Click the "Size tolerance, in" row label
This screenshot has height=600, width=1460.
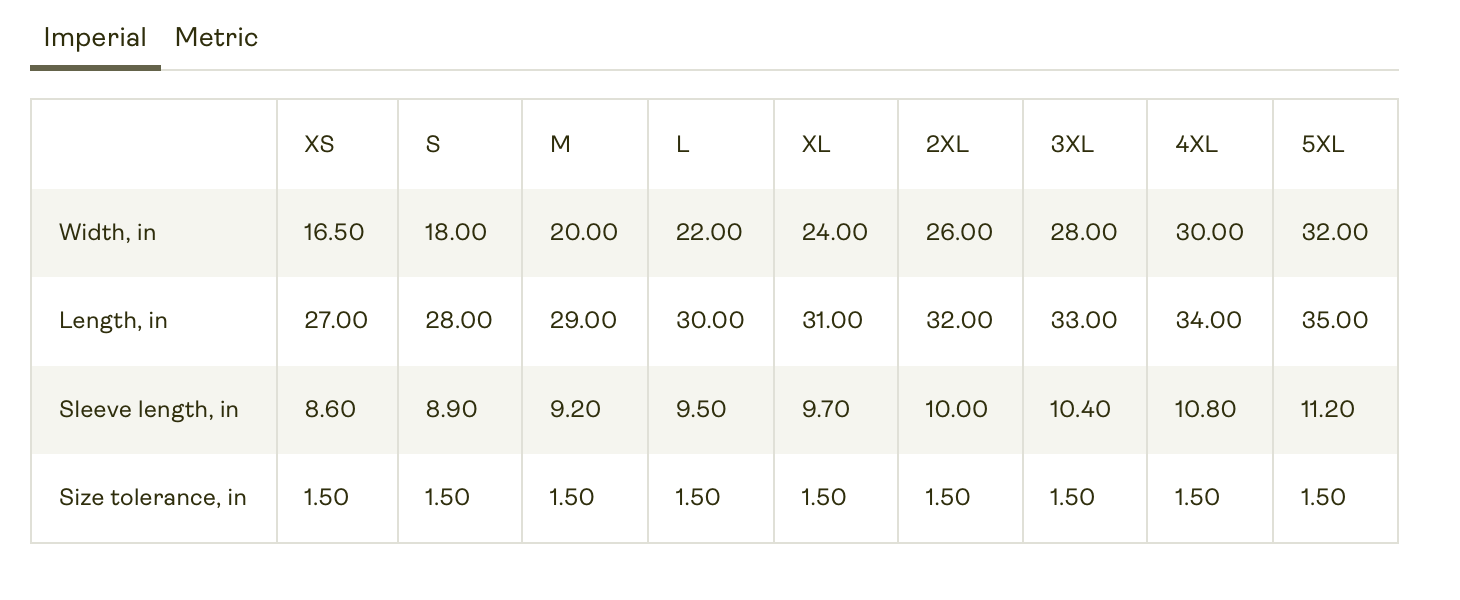tap(153, 497)
